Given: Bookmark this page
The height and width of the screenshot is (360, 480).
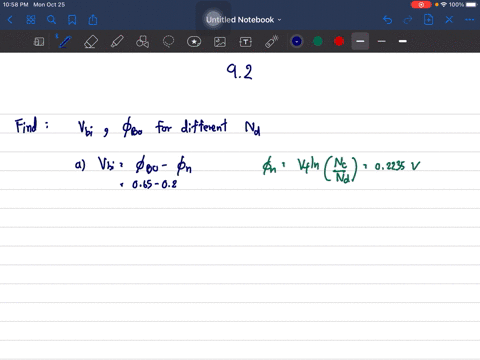Looking at the screenshot, I should click(x=72, y=20).
